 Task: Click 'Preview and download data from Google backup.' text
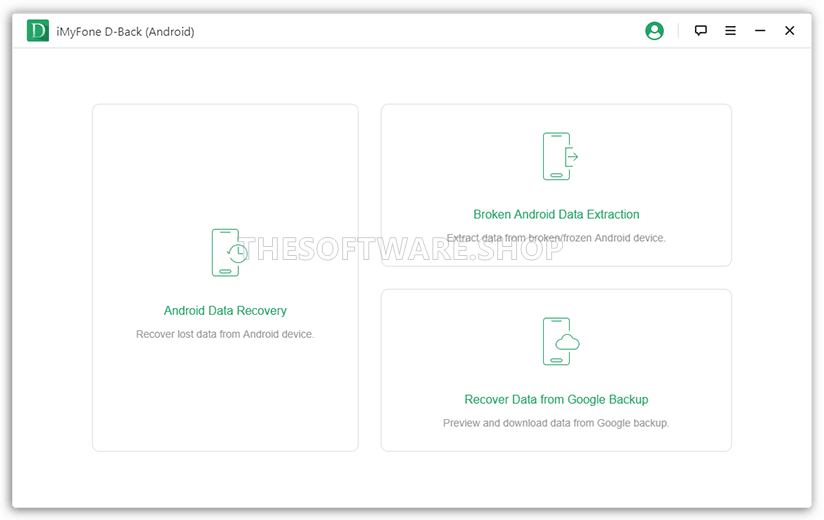(x=556, y=423)
